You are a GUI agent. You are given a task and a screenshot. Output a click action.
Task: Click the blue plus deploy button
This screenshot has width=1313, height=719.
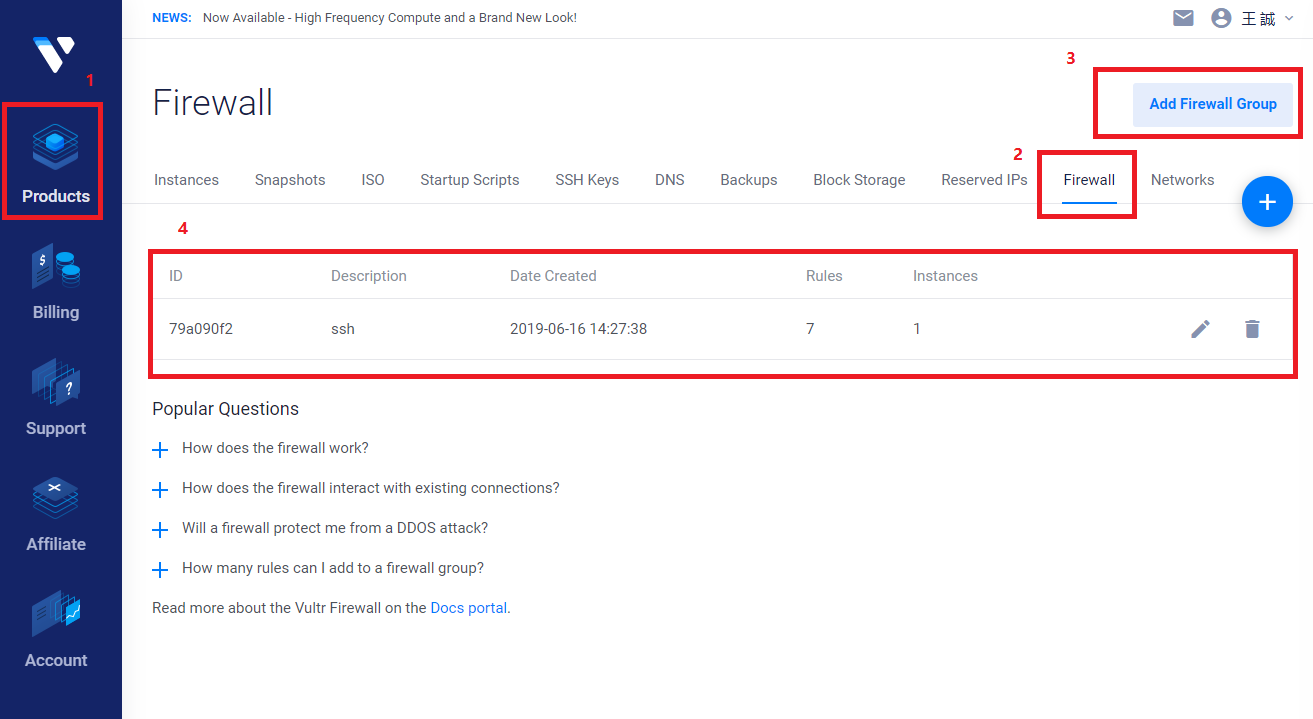coord(1267,202)
